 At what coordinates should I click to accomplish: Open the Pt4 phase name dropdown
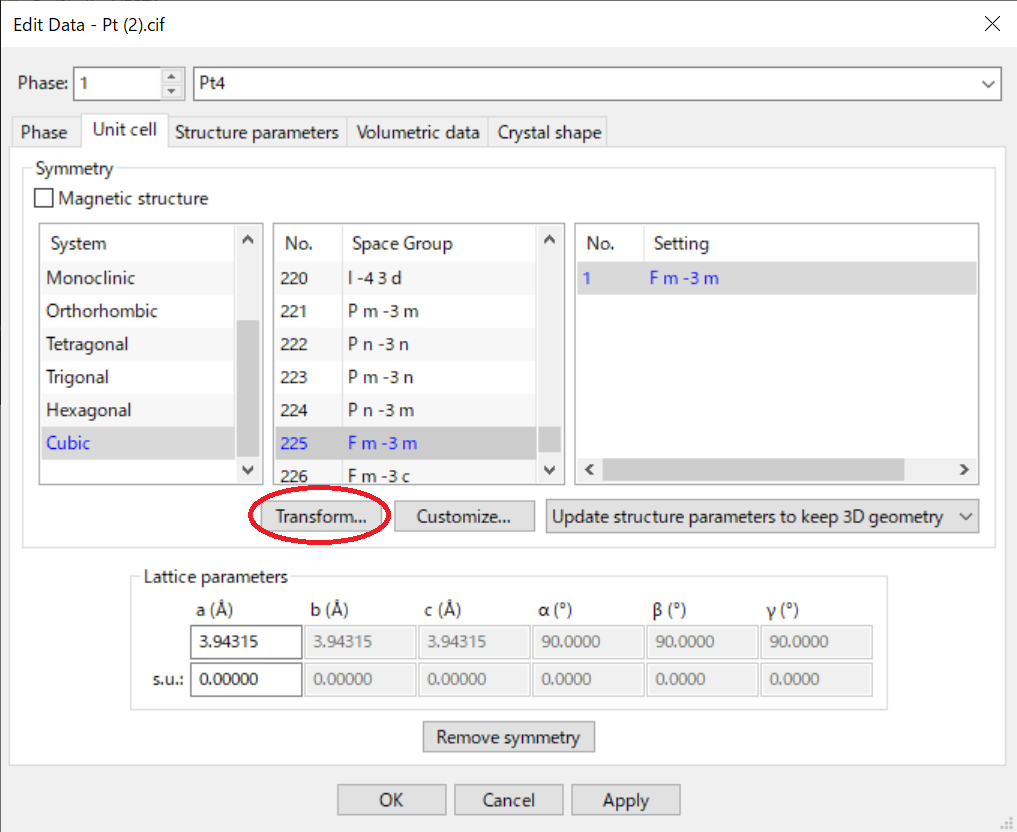pos(988,84)
